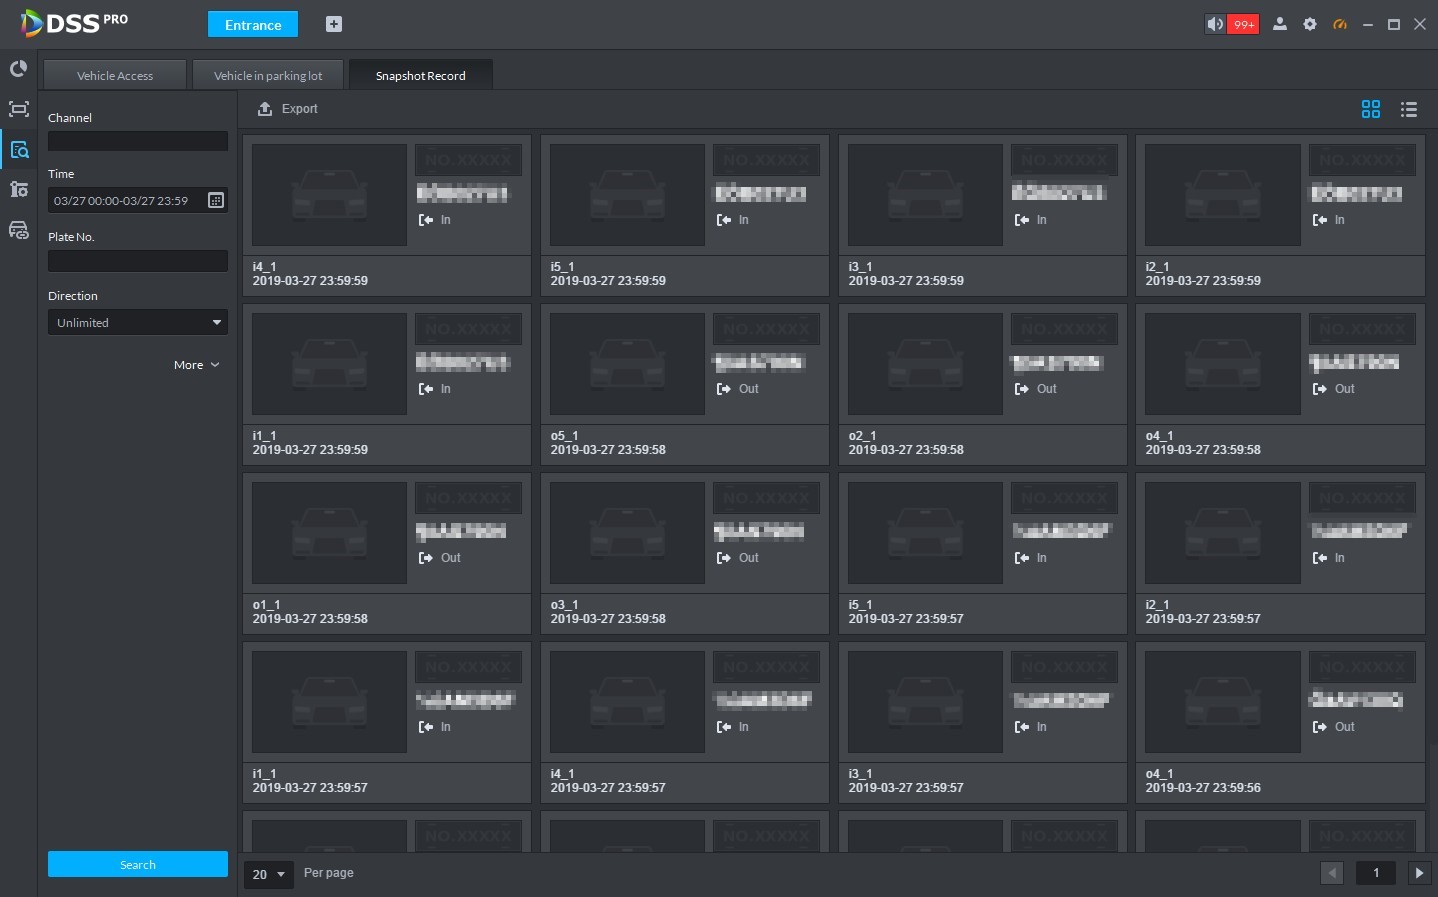Screen dimensions: 1438x897
Task: Add a new tab with the plus icon
Action: [334, 24]
